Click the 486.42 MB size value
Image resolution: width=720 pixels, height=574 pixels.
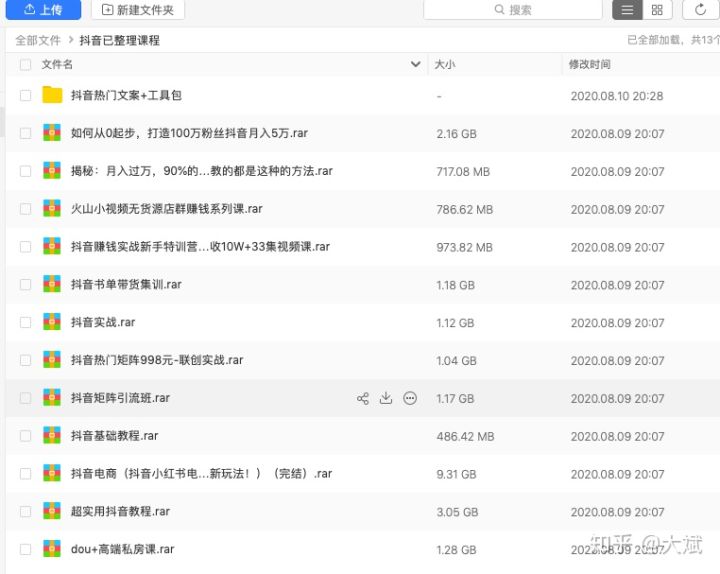coord(465,437)
